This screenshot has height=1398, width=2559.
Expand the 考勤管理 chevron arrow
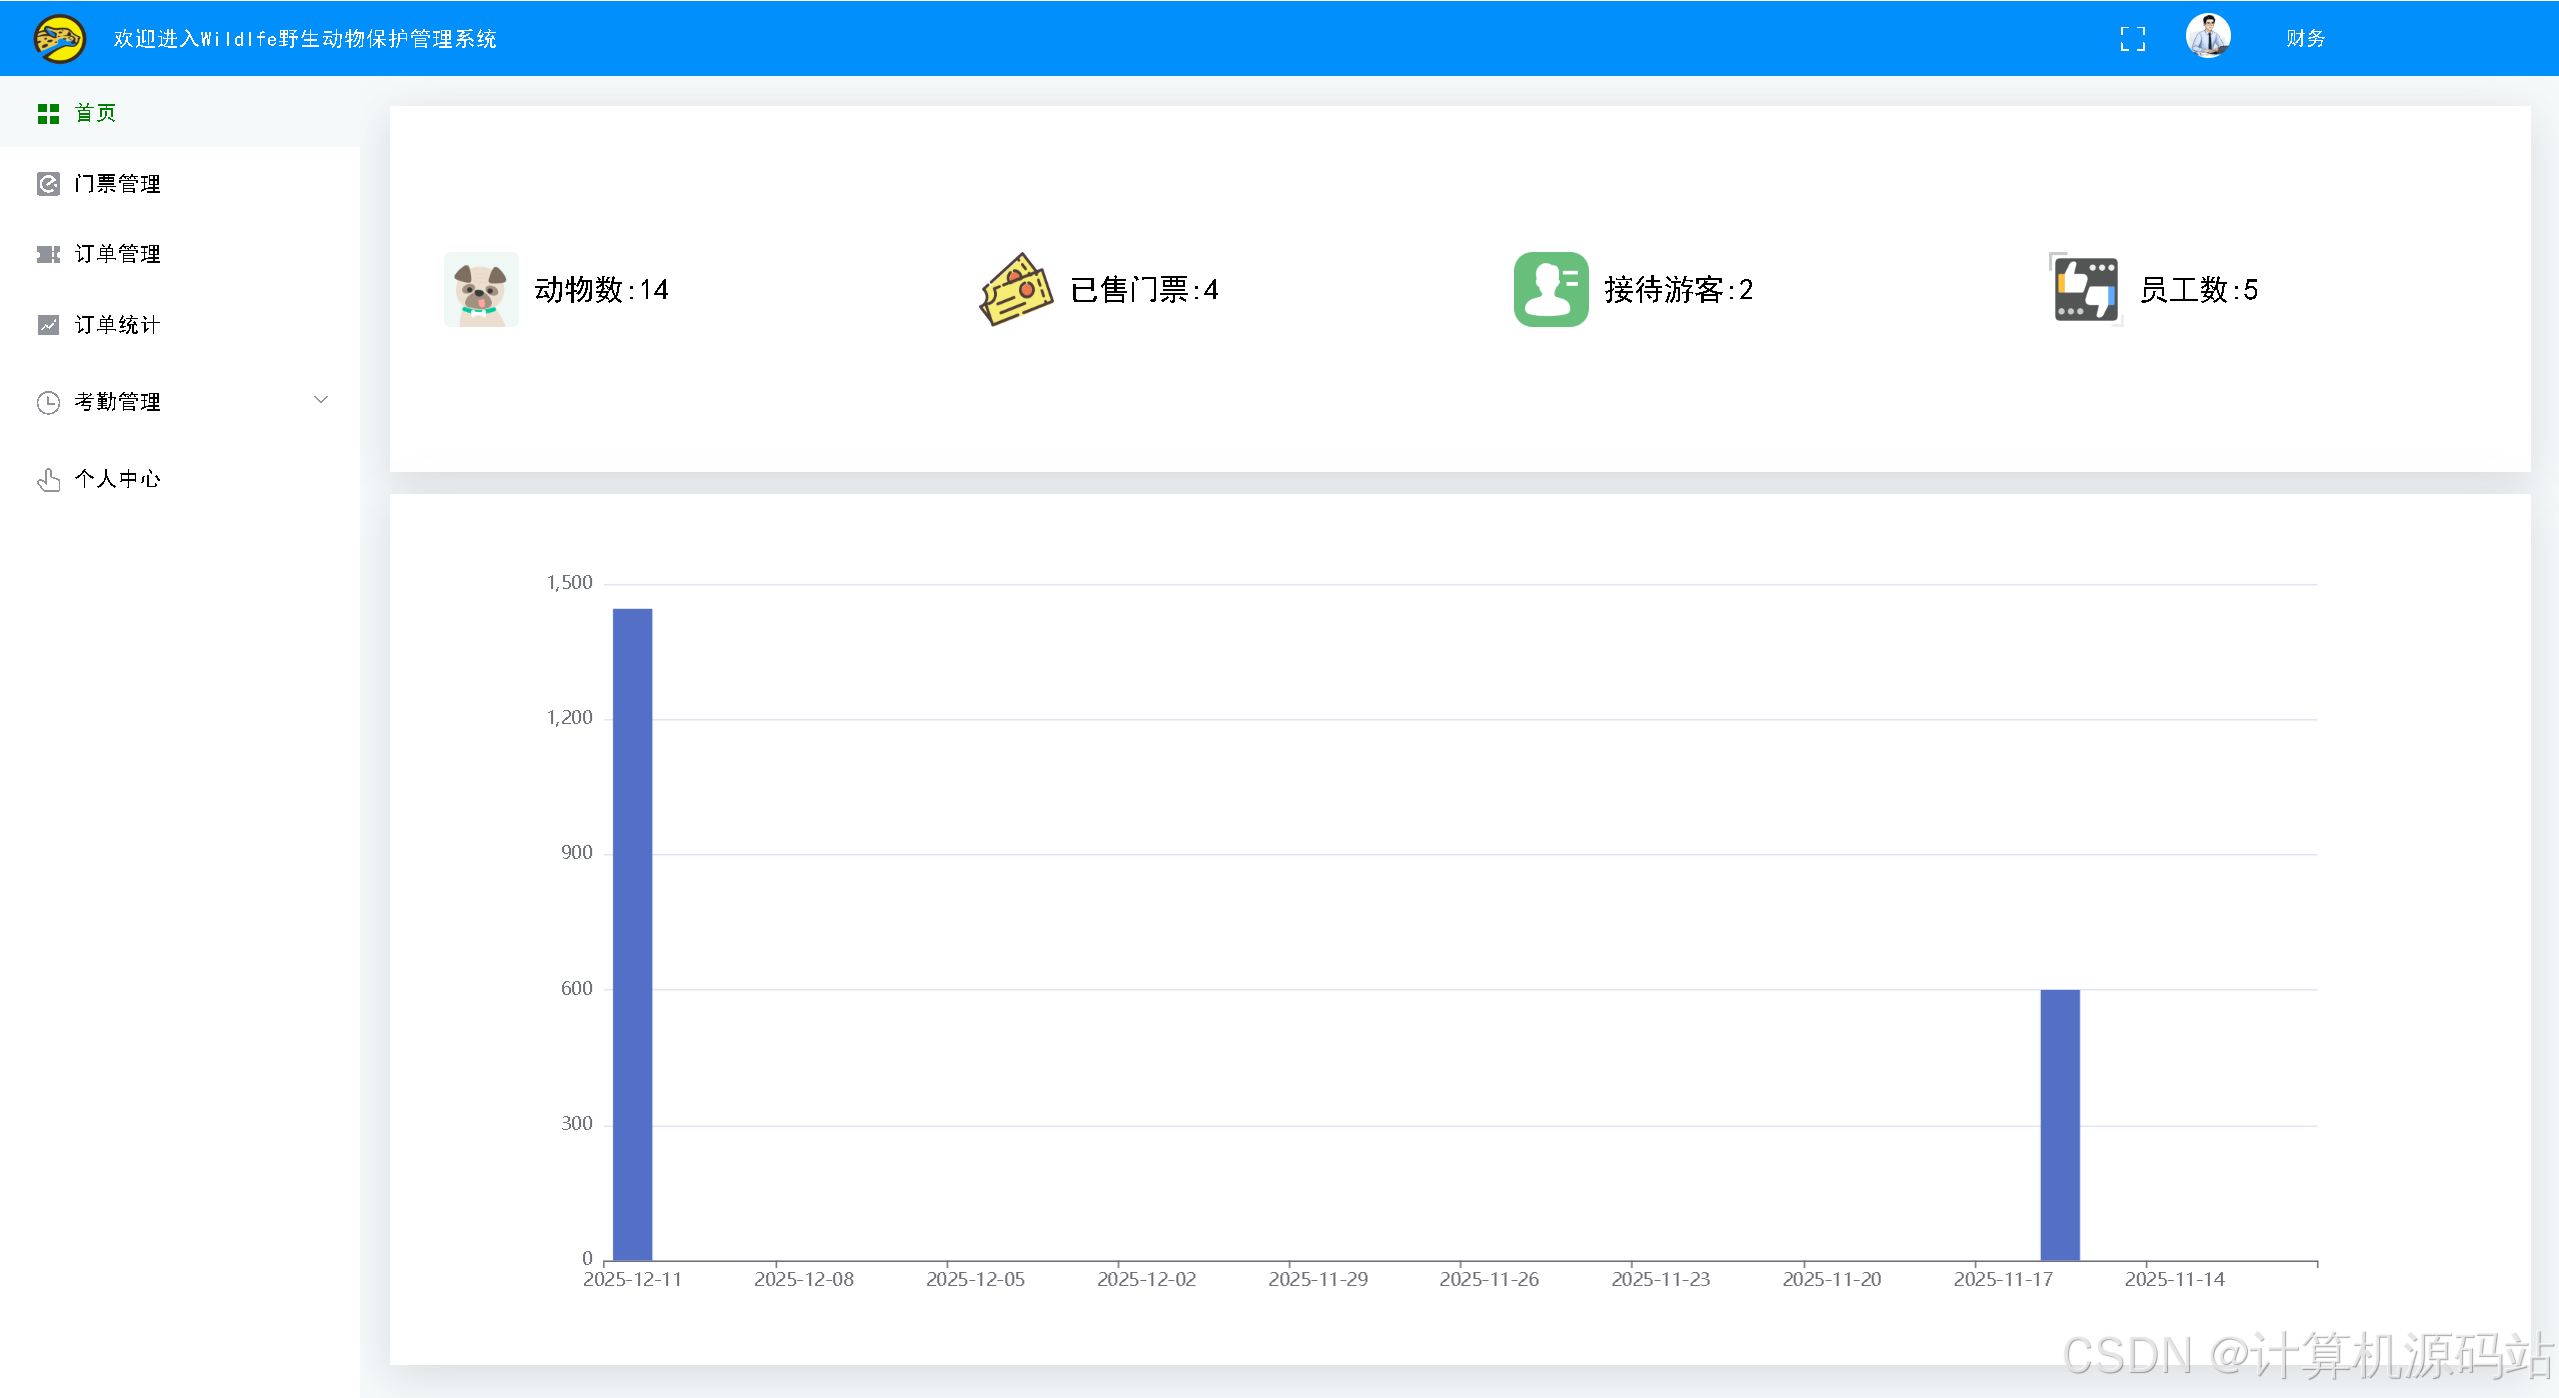click(x=321, y=400)
